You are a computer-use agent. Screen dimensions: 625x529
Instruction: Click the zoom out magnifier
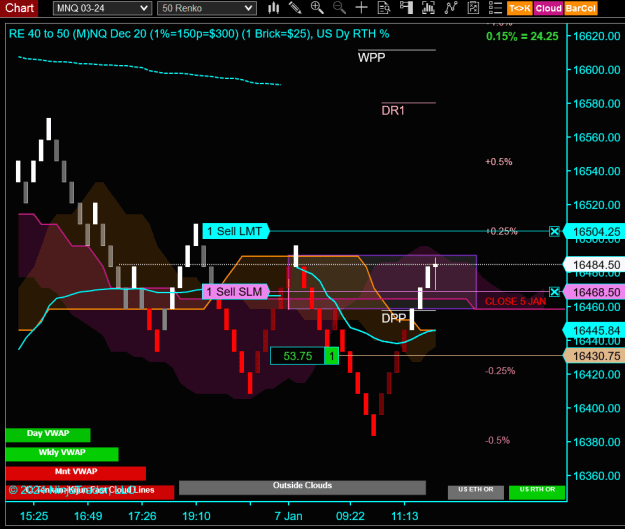[x=339, y=8]
